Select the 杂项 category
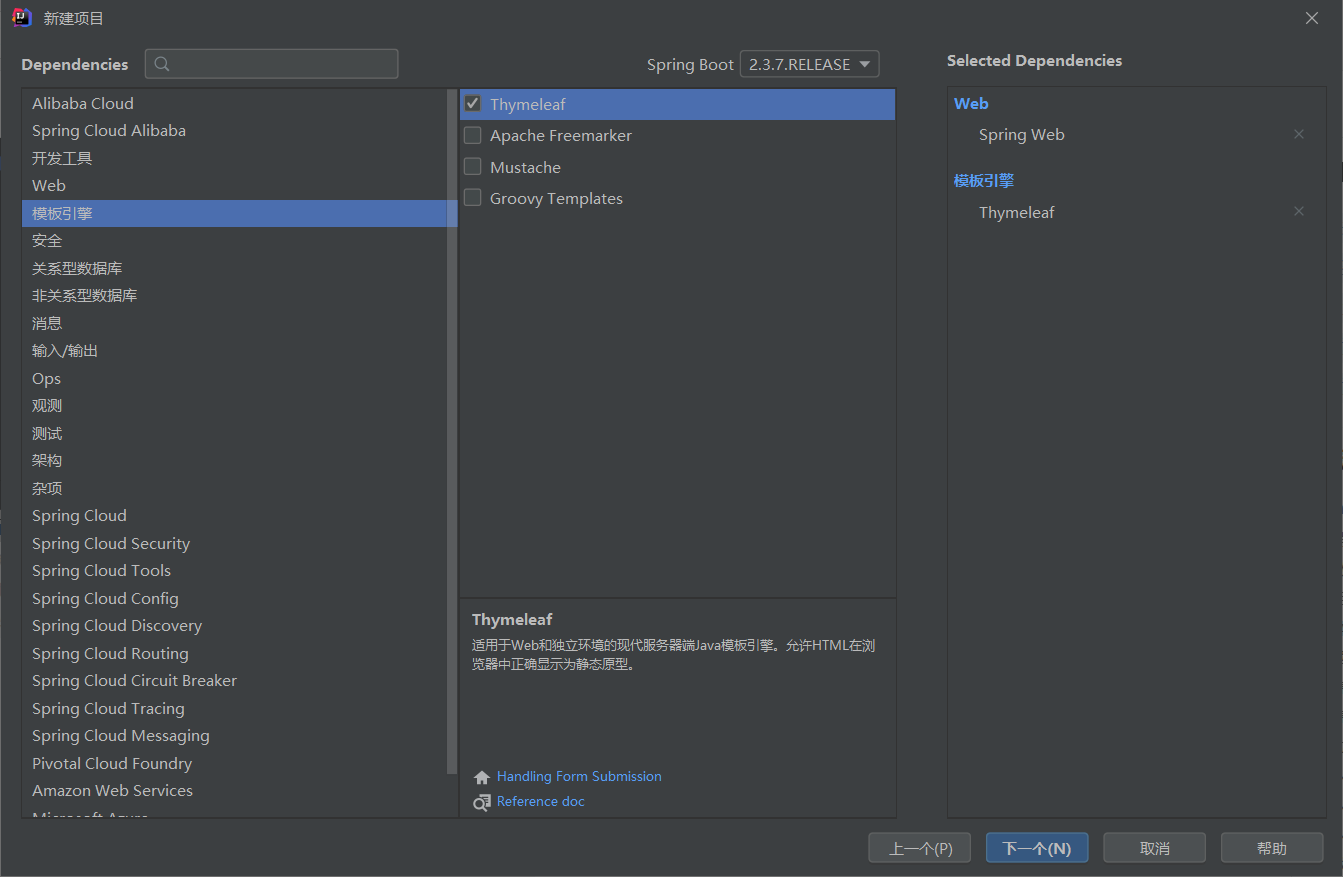This screenshot has width=1343, height=877. coord(234,488)
